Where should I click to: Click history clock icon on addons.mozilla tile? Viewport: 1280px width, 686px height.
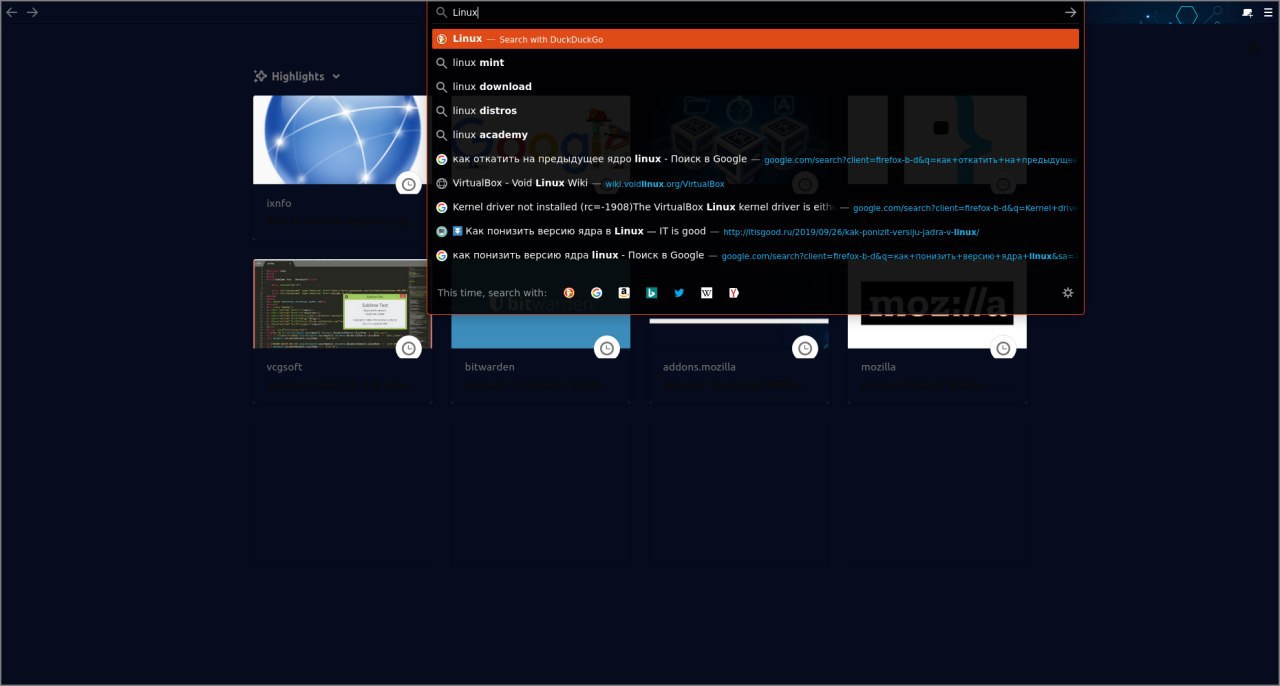pos(804,348)
